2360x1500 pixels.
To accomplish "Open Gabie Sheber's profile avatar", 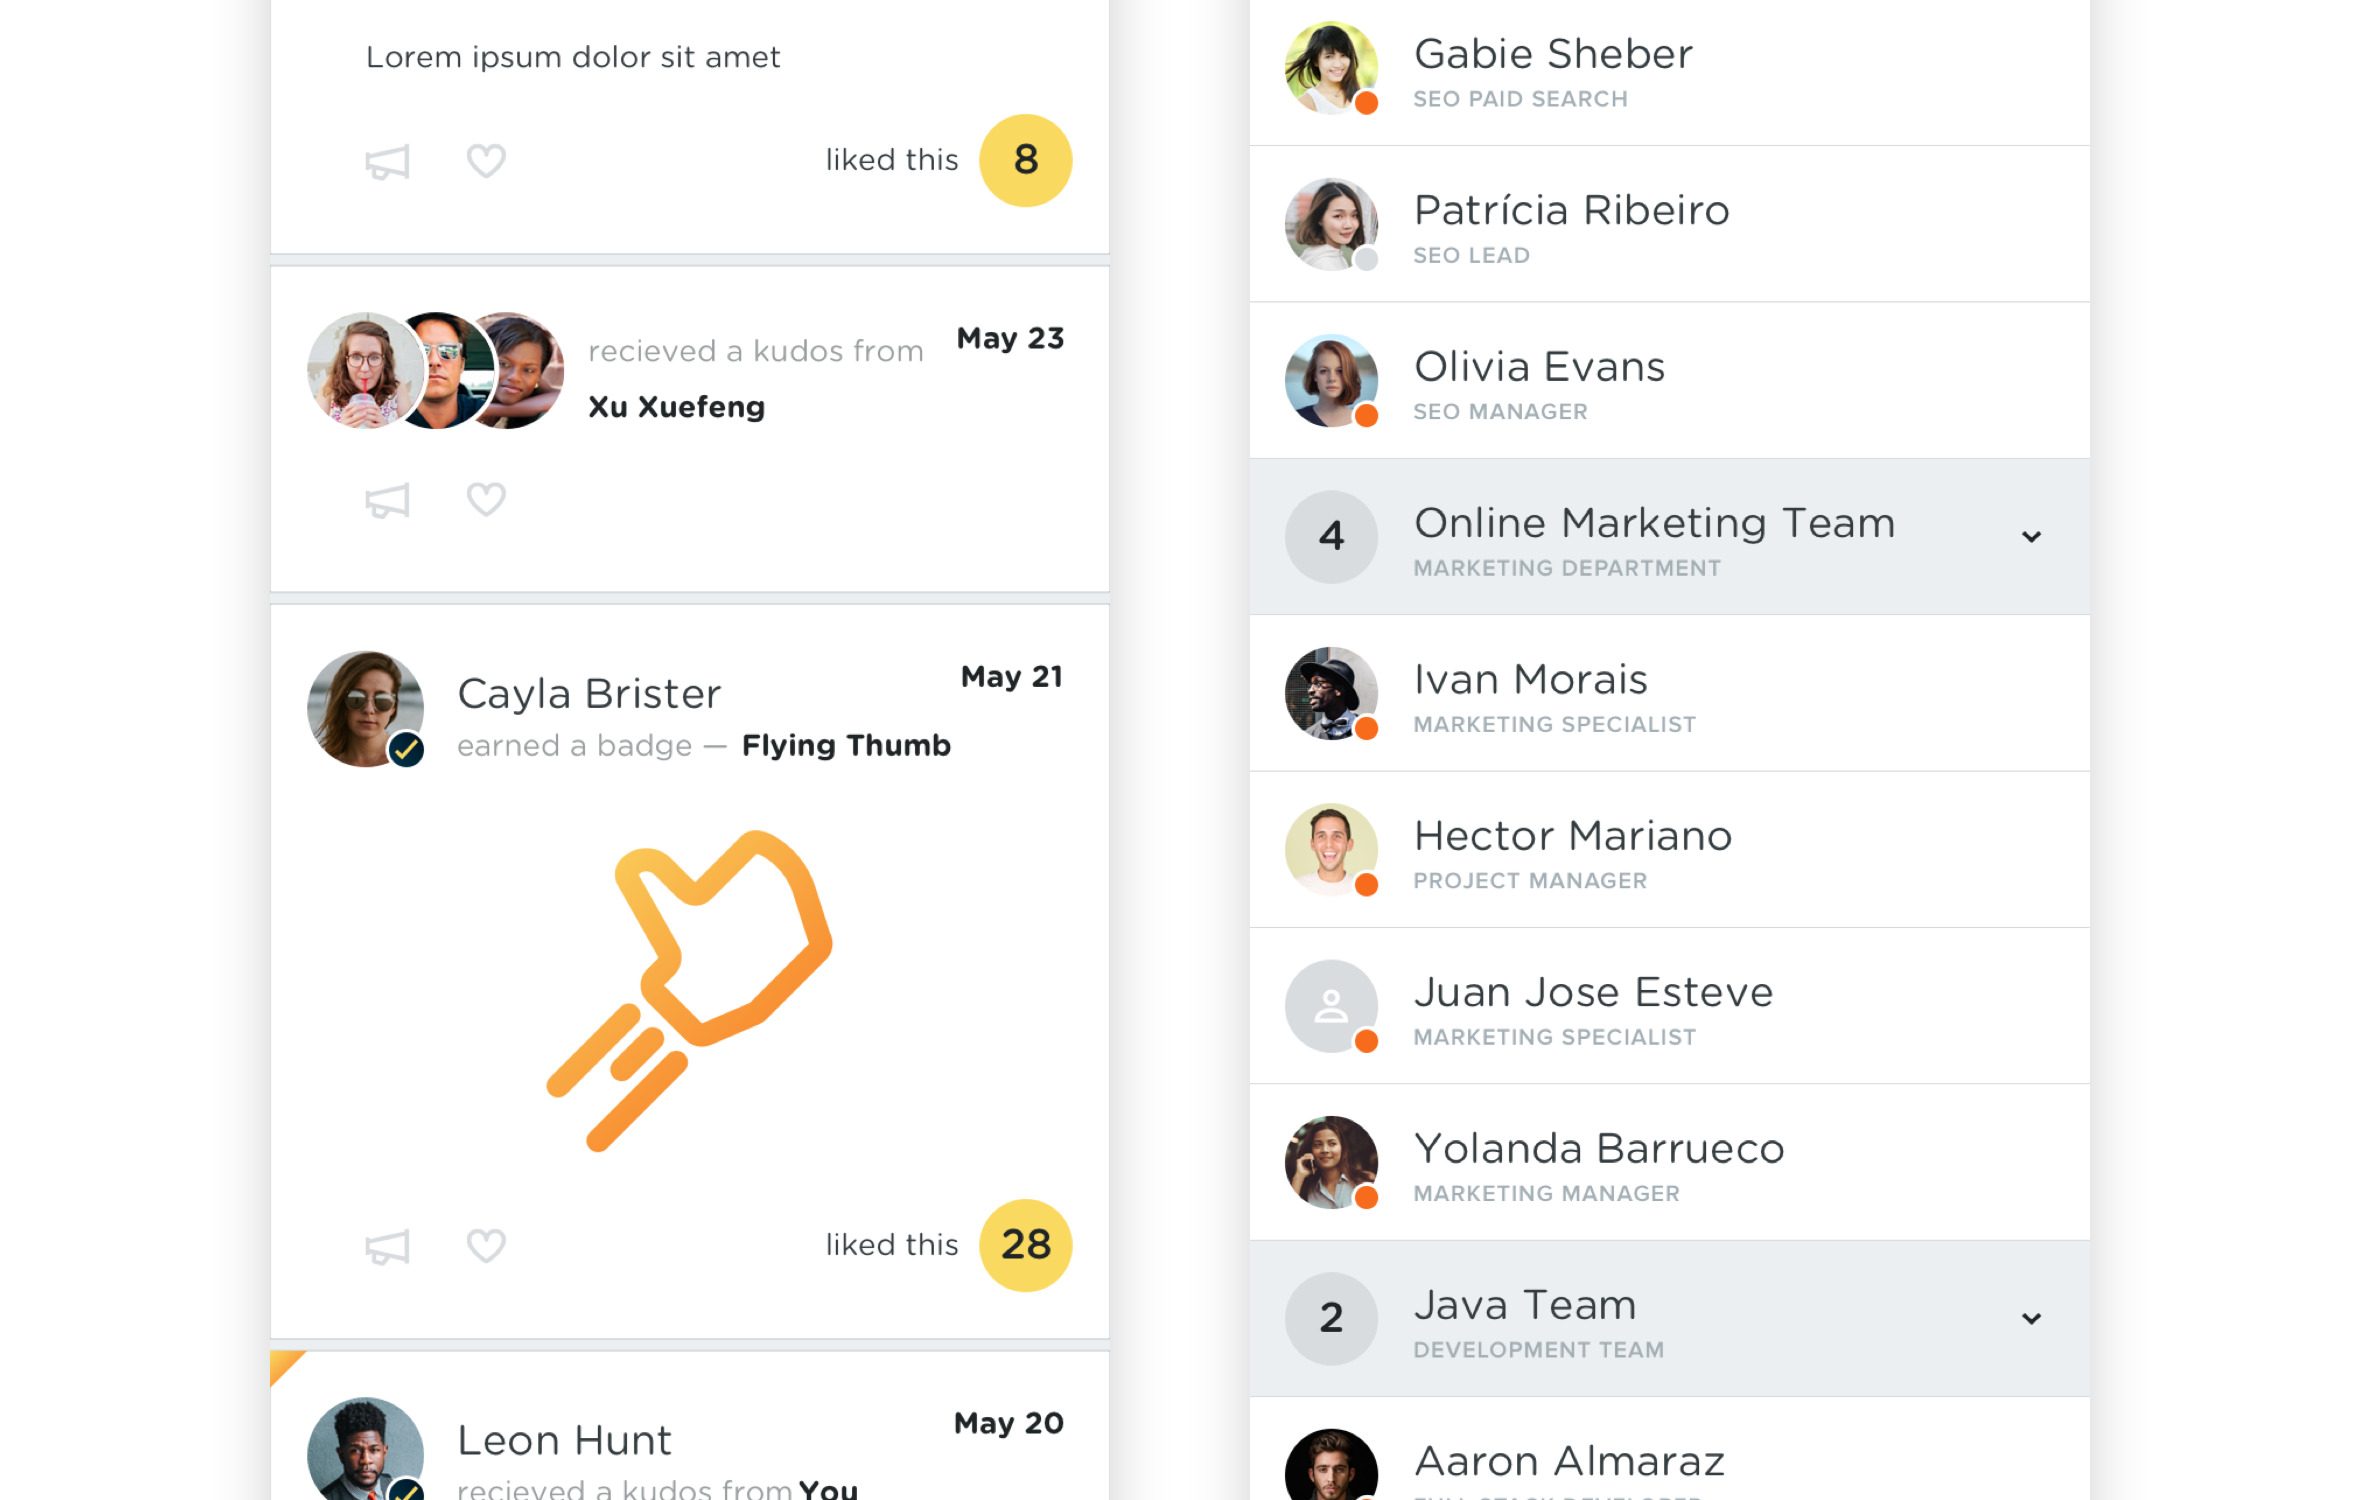I will pyautogui.click(x=1331, y=68).
